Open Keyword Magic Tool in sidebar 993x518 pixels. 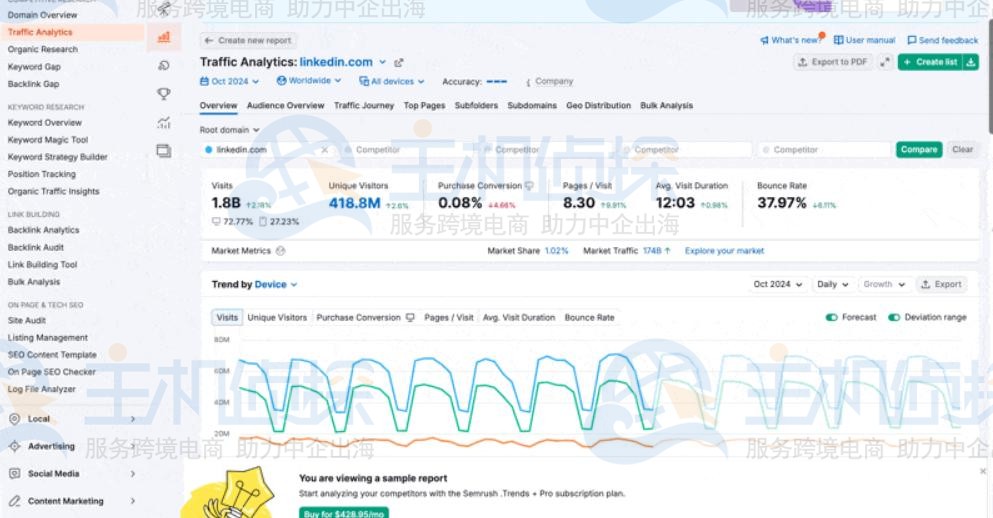(47, 140)
